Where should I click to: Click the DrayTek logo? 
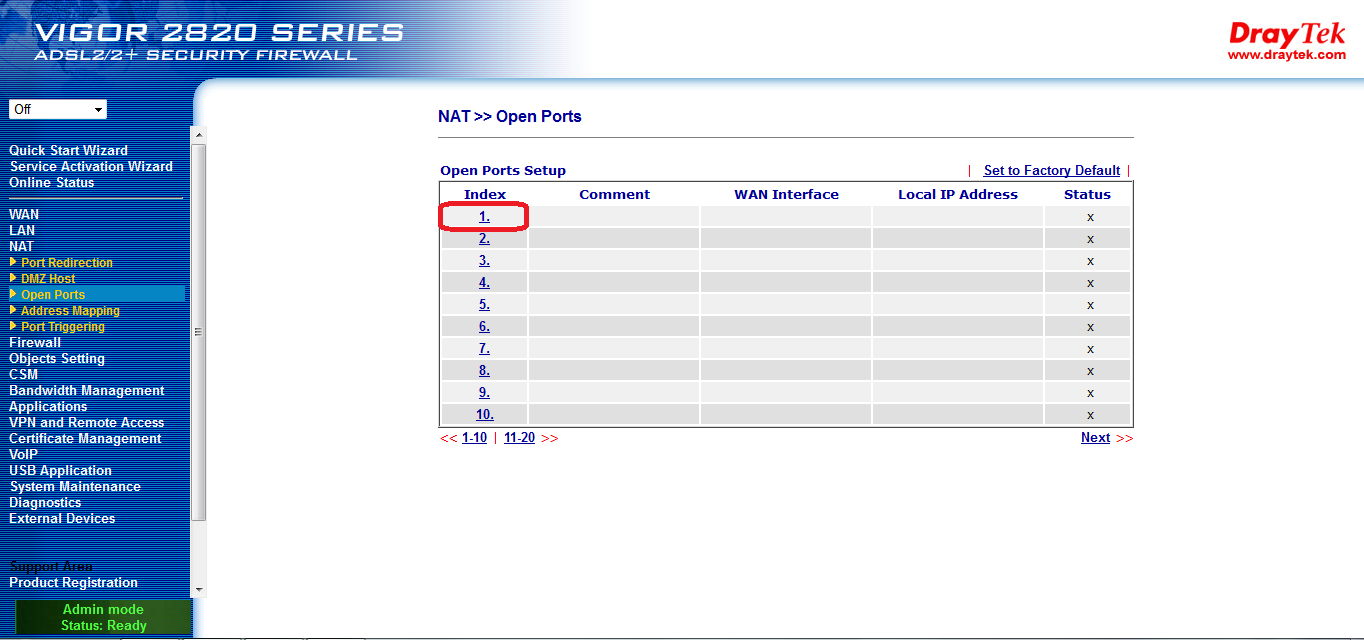(1287, 34)
